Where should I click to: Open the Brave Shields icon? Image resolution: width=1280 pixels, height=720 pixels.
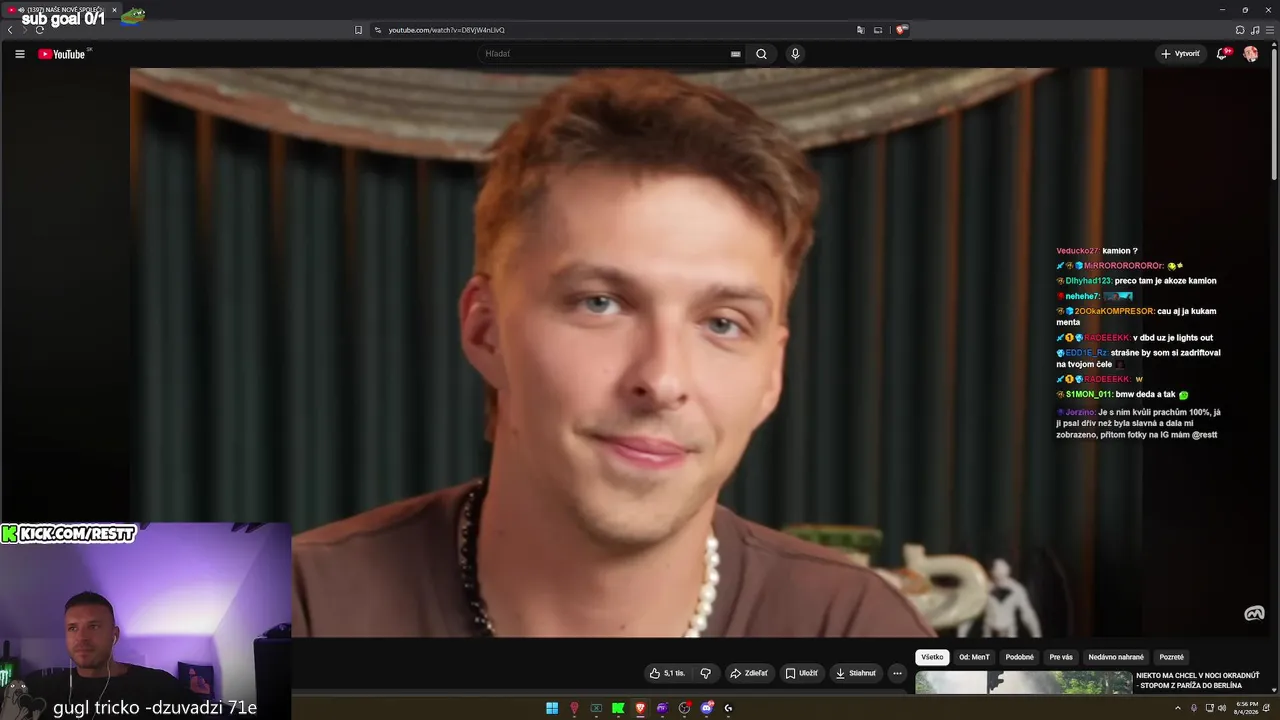901,30
